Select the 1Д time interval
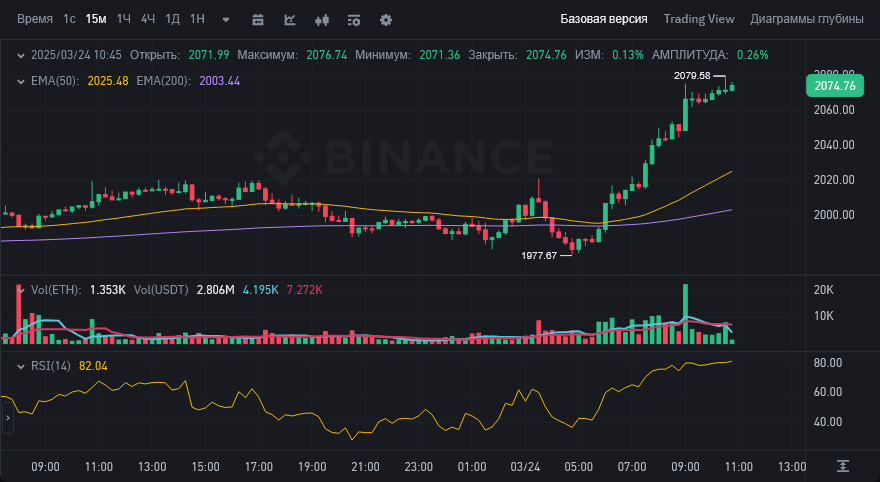This screenshot has width=880, height=482. [x=172, y=19]
